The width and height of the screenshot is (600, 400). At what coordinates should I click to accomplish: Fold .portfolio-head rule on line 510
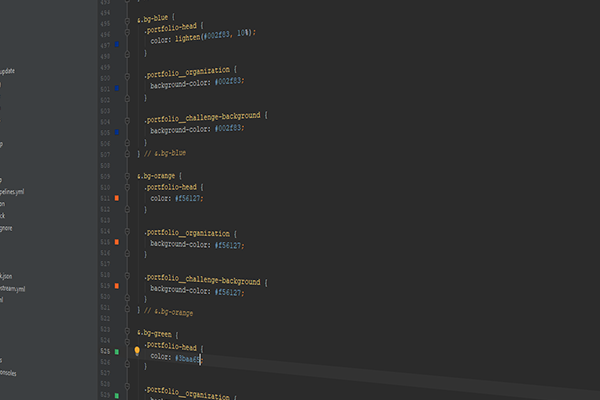127,187
